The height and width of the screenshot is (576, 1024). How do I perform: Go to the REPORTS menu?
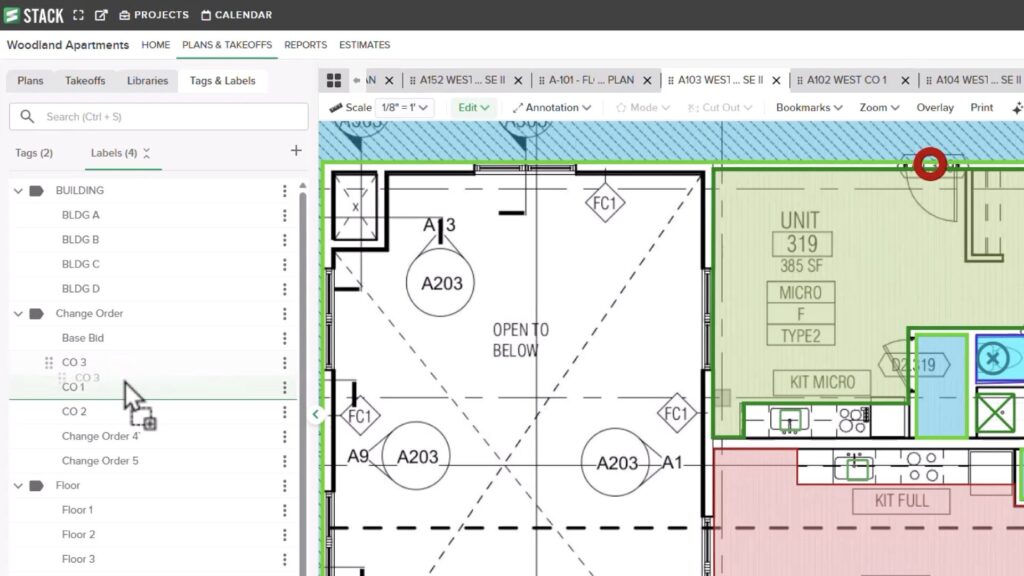305,45
